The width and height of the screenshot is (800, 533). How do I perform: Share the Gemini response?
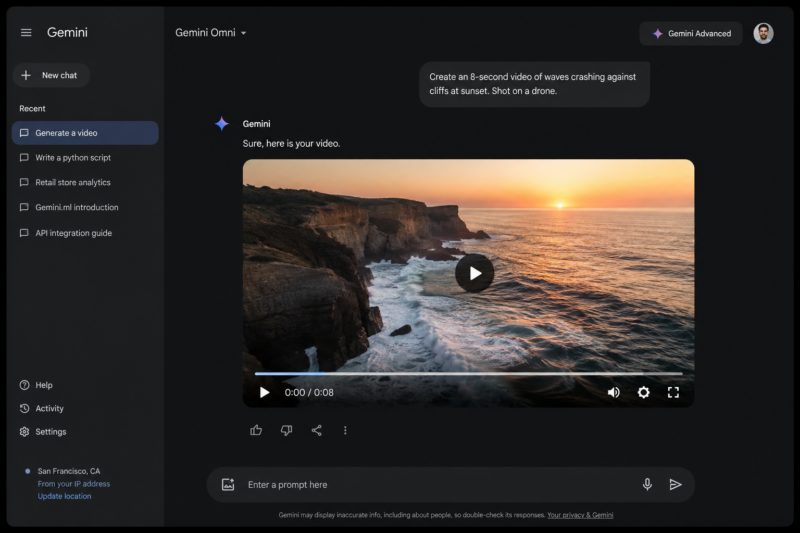click(316, 430)
